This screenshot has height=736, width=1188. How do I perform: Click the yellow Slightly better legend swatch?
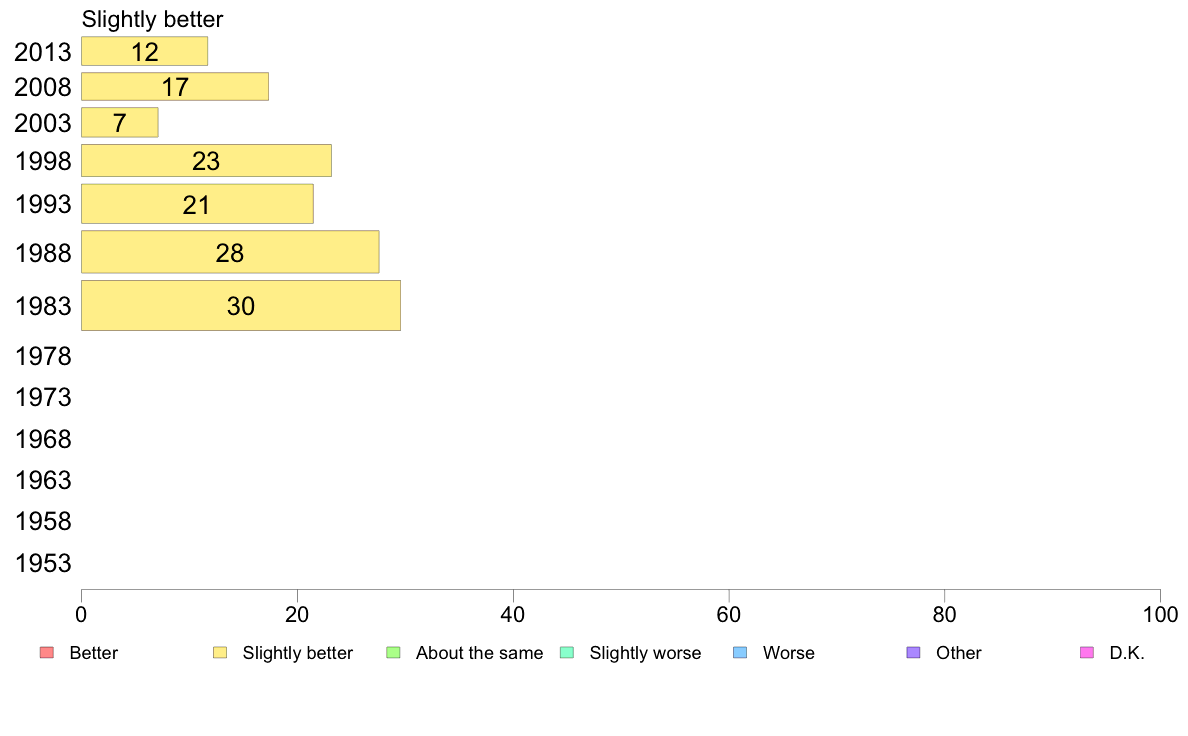220,653
